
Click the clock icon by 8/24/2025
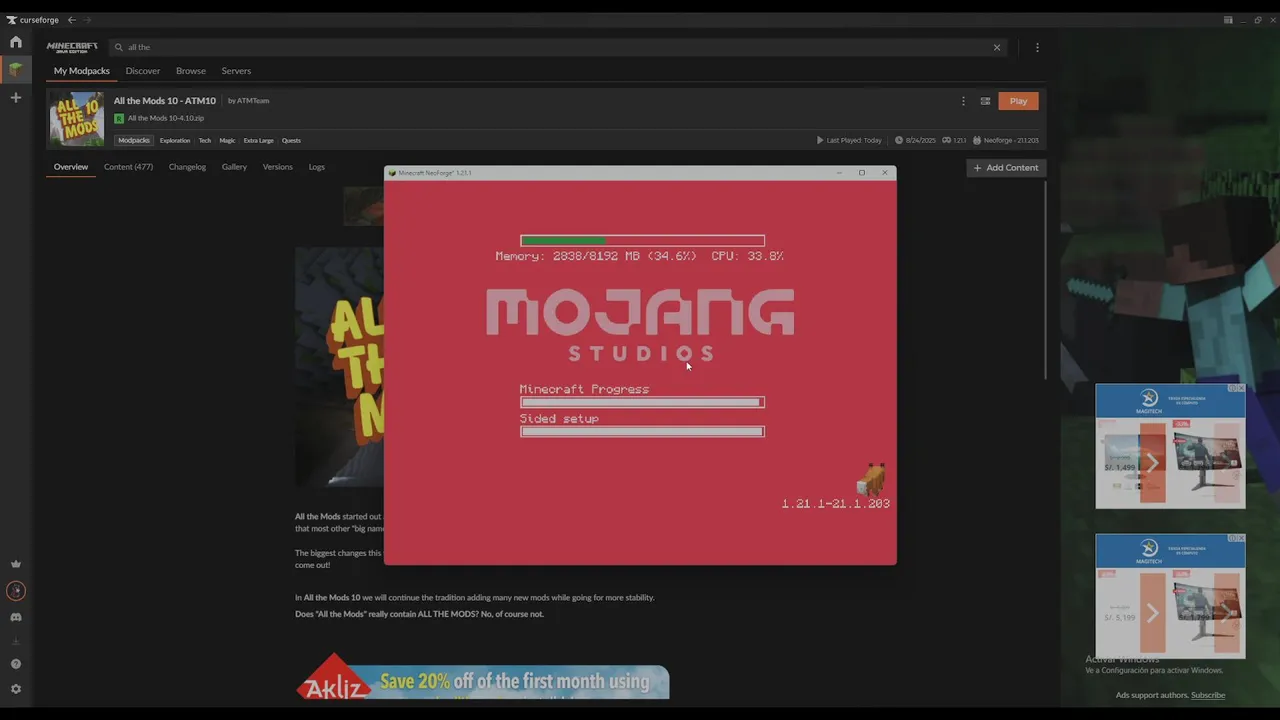coord(899,140)
